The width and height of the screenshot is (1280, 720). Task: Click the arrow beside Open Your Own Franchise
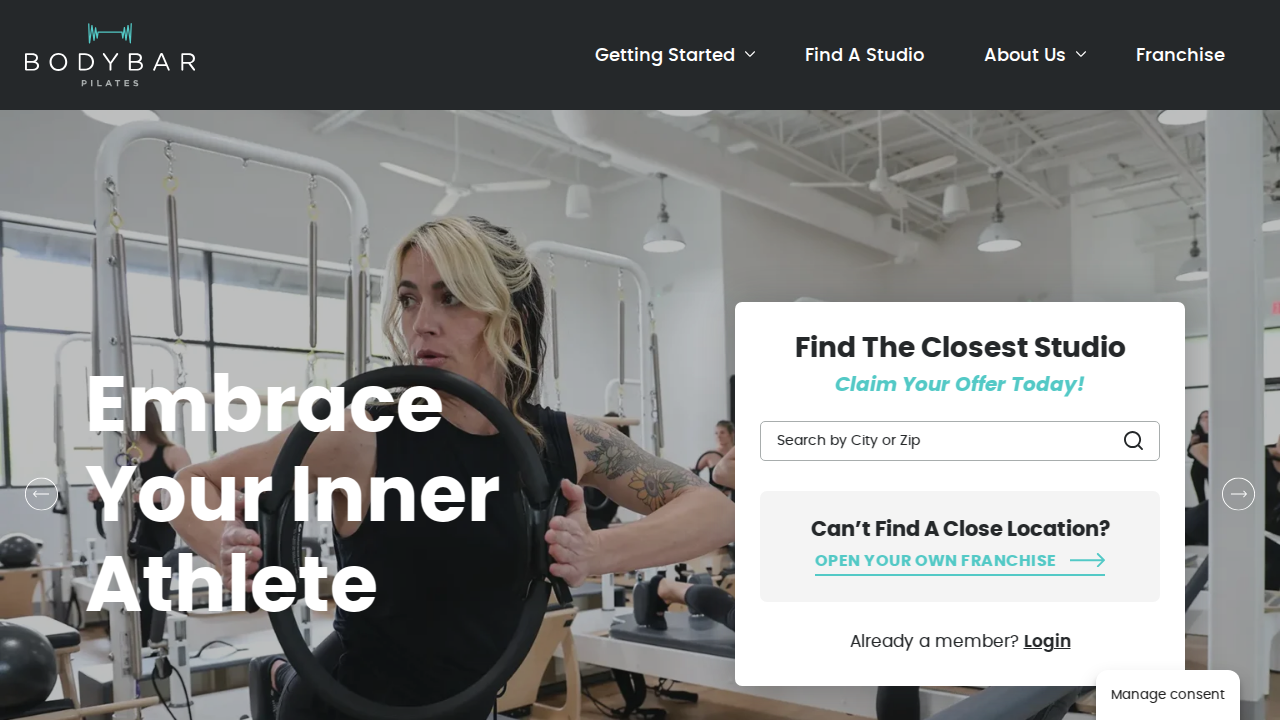1087,561
